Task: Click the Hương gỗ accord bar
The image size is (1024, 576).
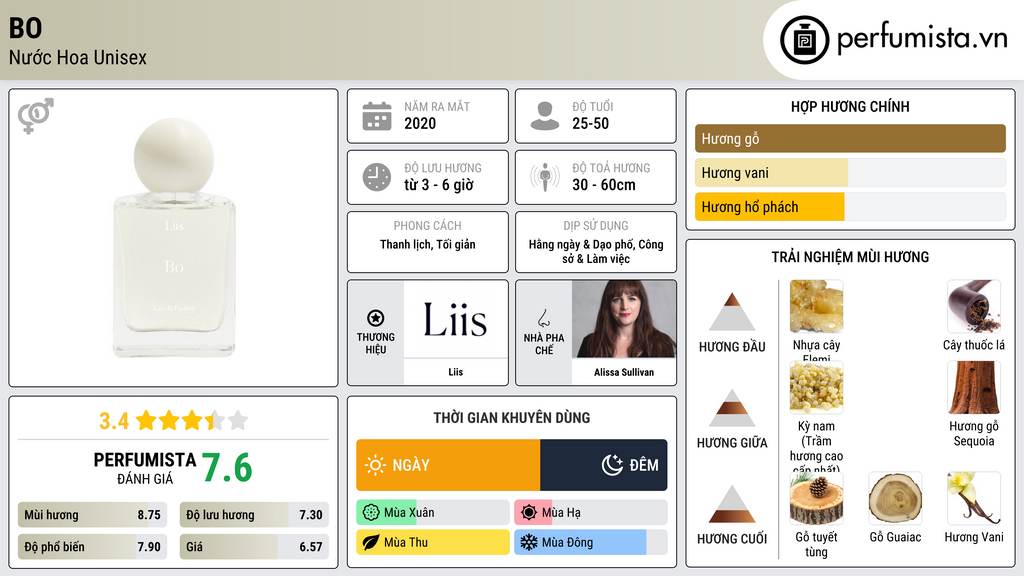Action: (850, 138)
